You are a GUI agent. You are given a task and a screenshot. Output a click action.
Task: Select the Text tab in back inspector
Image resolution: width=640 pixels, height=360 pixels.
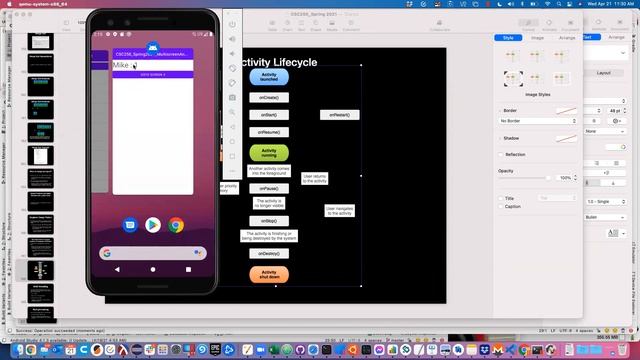591,37
